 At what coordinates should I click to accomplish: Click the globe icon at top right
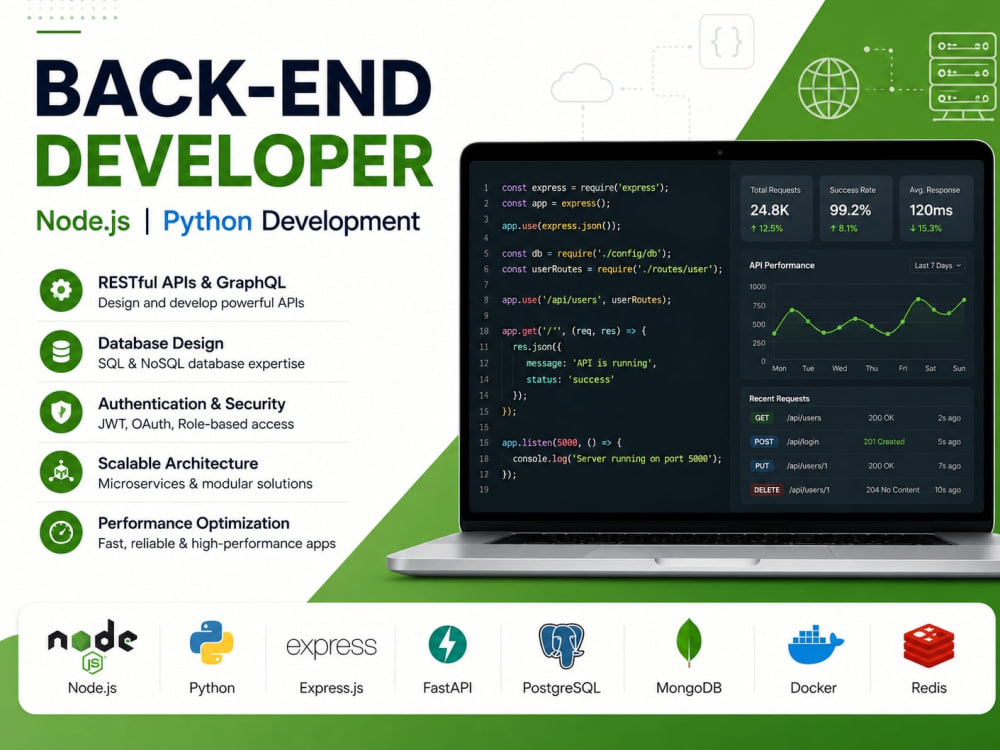tap(828, 88)
